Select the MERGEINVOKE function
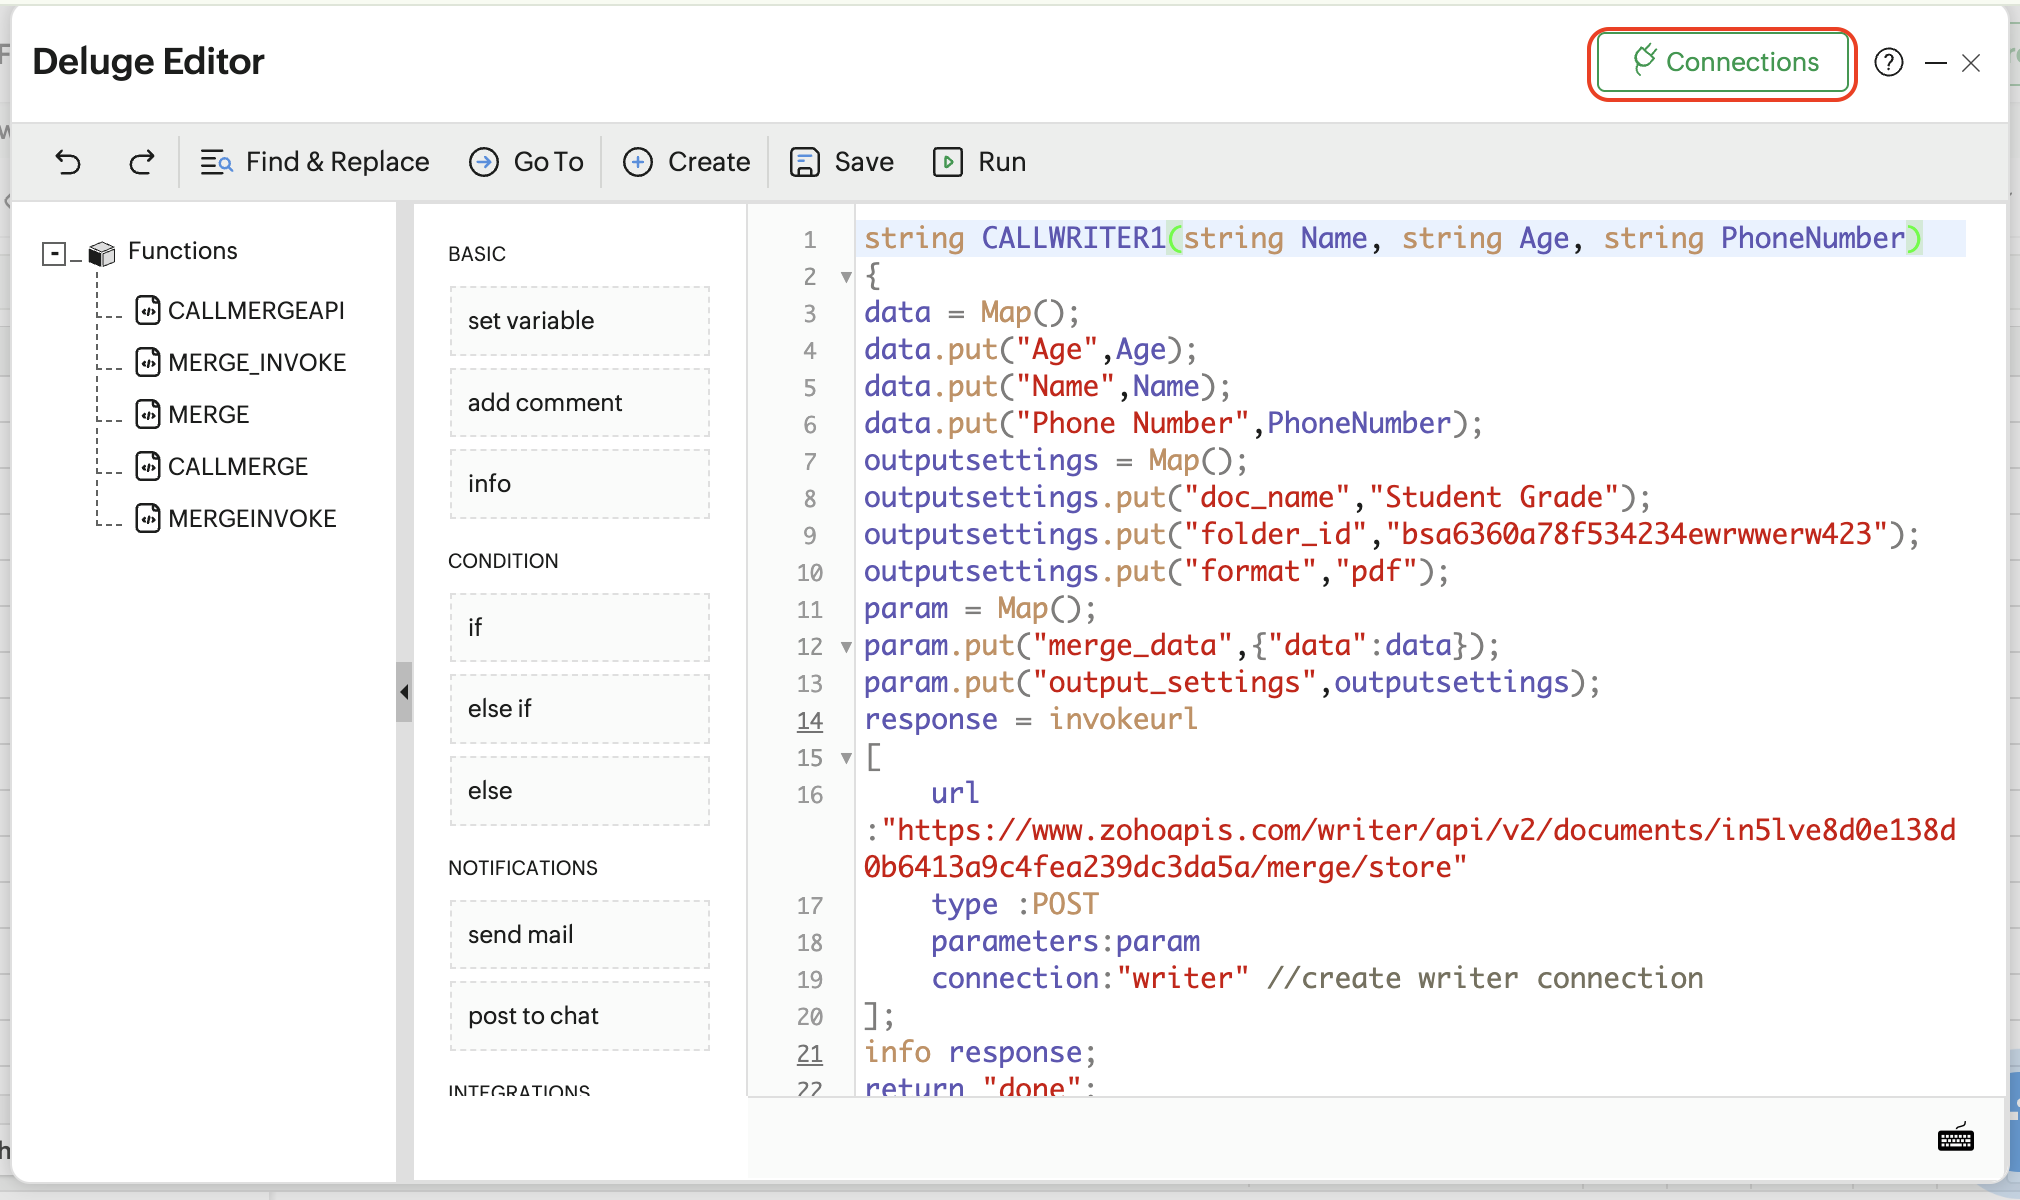Image resolution: width=2020 pixels, height=1200 pixels. (251, 519)
